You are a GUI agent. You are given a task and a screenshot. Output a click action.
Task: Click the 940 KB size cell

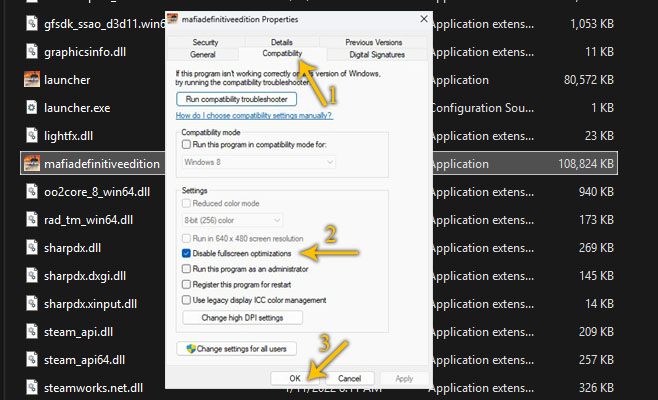(x=596, y=192)
